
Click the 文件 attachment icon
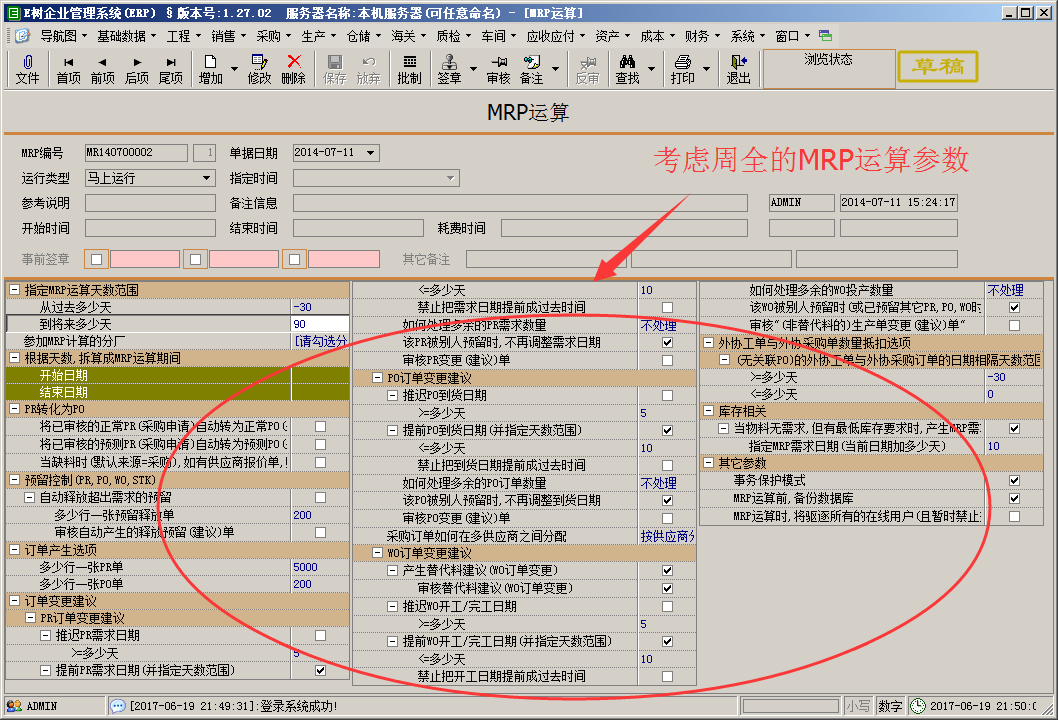coord(28,62)
